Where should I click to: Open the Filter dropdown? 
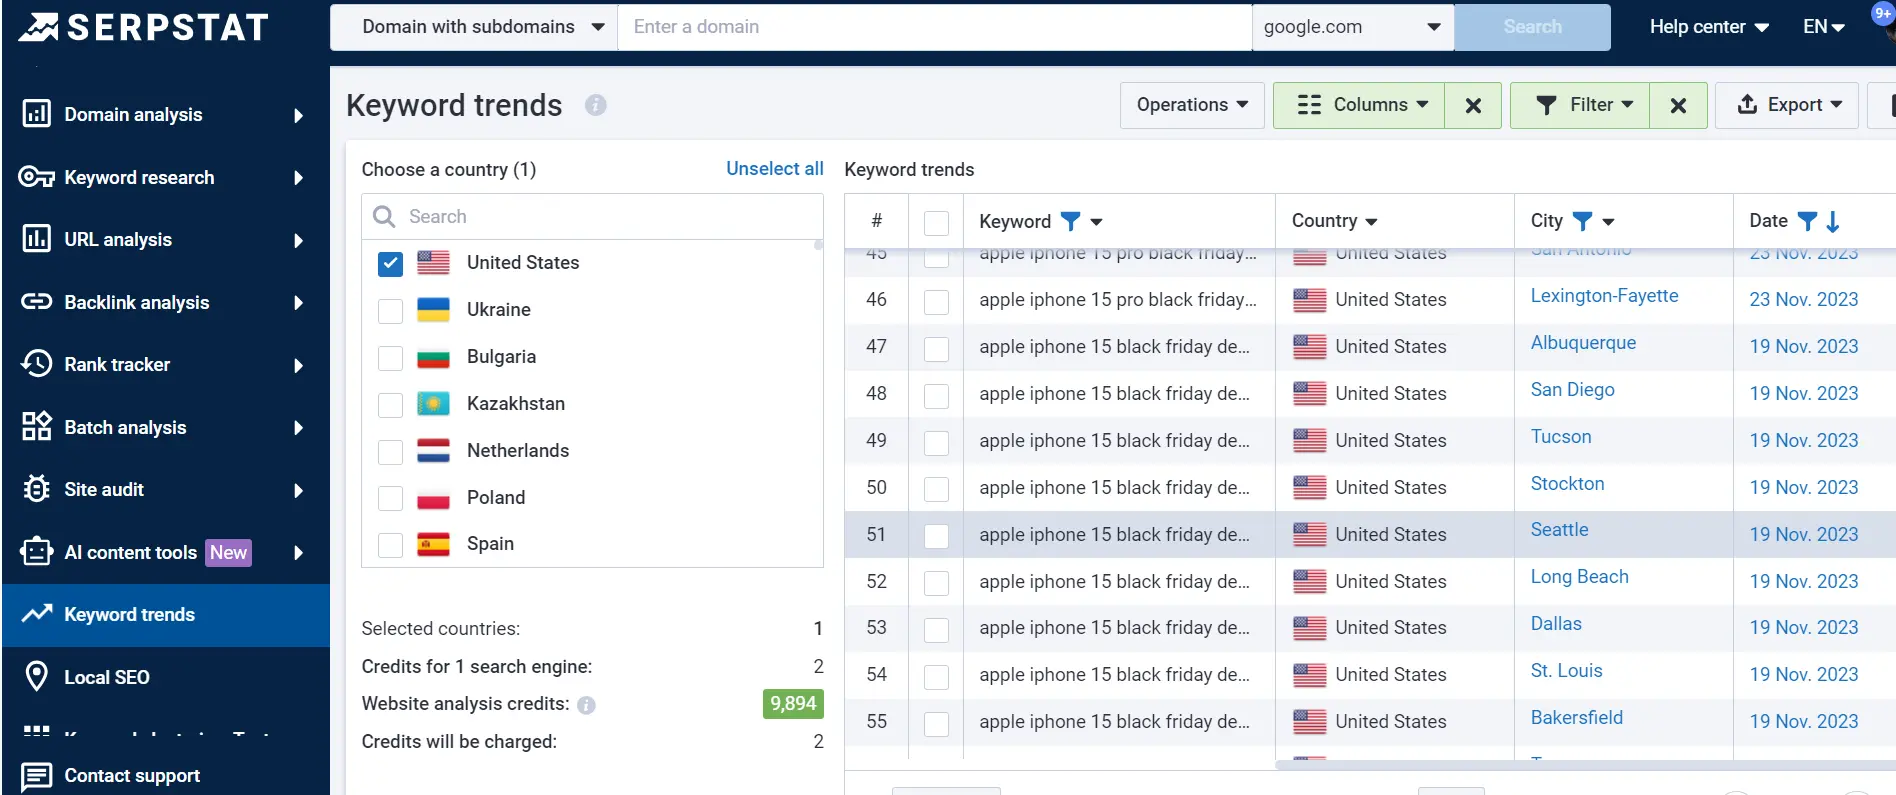1580,105
